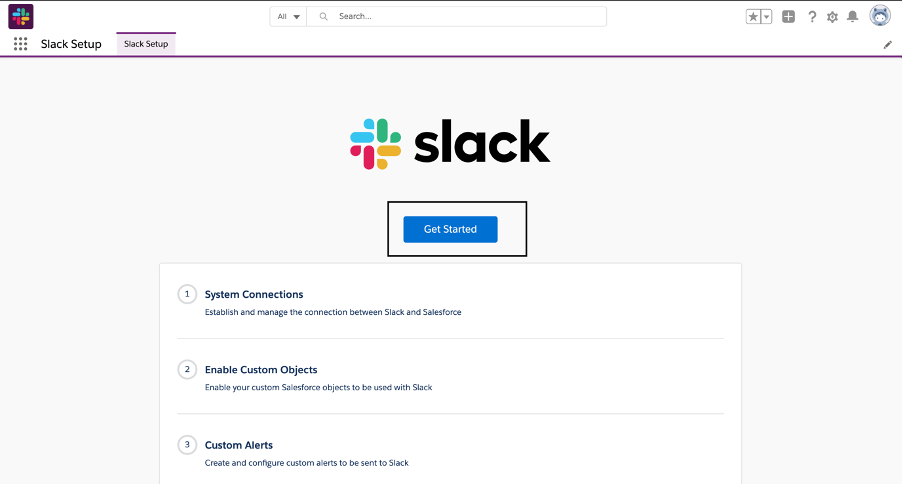This screenshot has height=484, width=902.
Task: Open System Connections step
Action: pyautogui.click(x=254, y=294)
